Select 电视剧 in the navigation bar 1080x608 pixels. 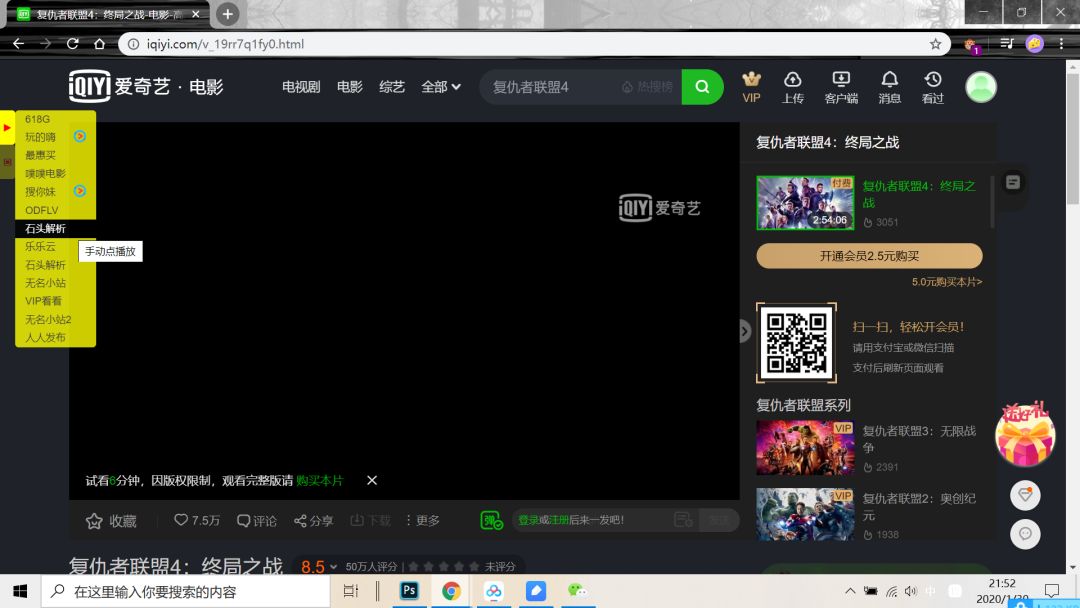click(x=301, y=87)
